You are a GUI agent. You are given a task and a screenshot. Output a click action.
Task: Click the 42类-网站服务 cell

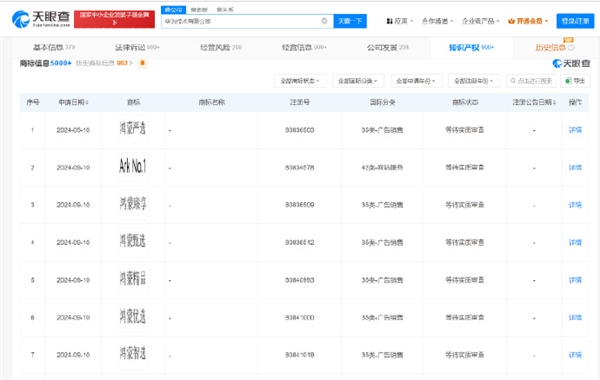coord(382,168)
